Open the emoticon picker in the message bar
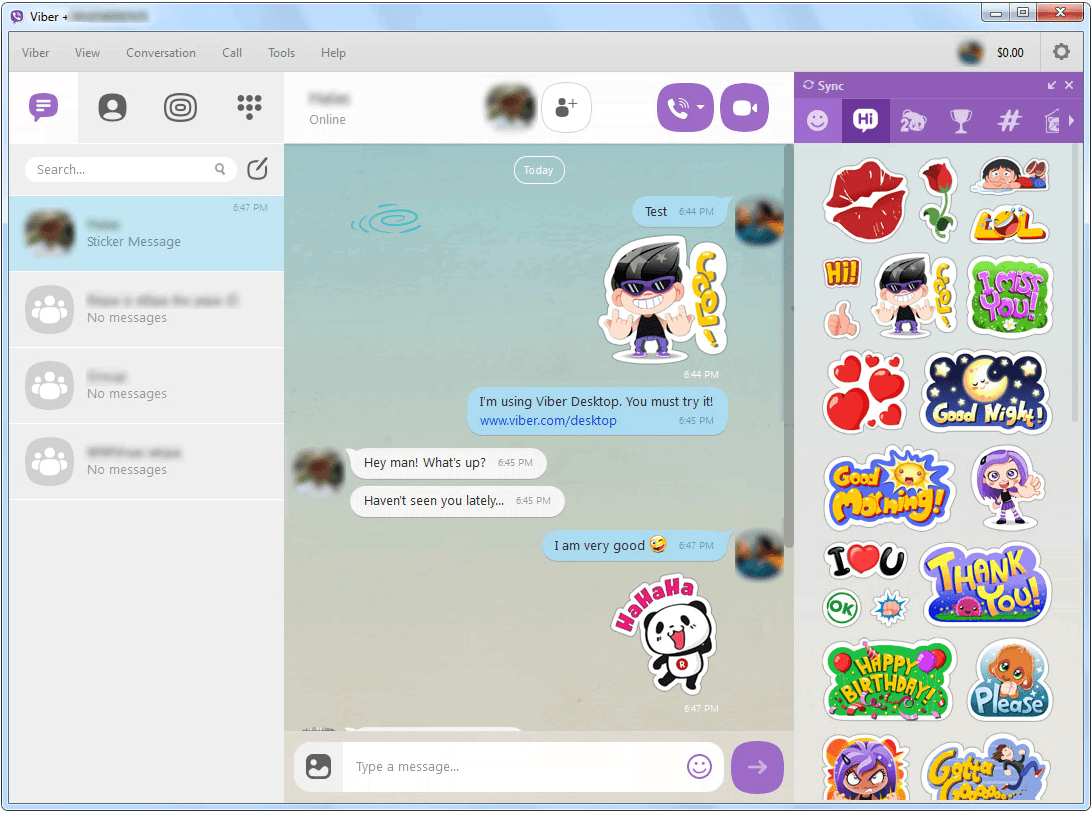The height and width of the screenshot is (813, 1092). coord(699,766)
